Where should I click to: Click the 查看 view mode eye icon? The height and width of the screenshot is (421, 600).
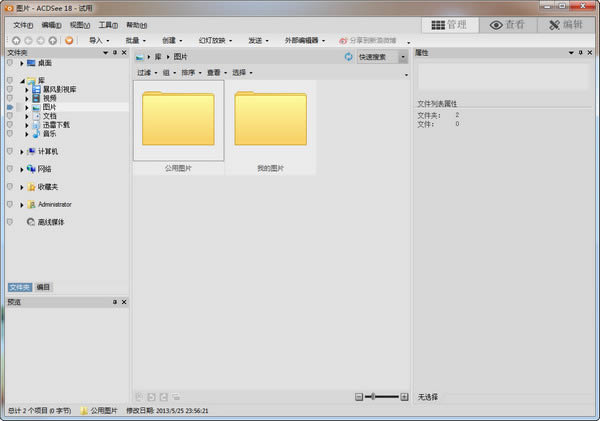click(496, 25)
